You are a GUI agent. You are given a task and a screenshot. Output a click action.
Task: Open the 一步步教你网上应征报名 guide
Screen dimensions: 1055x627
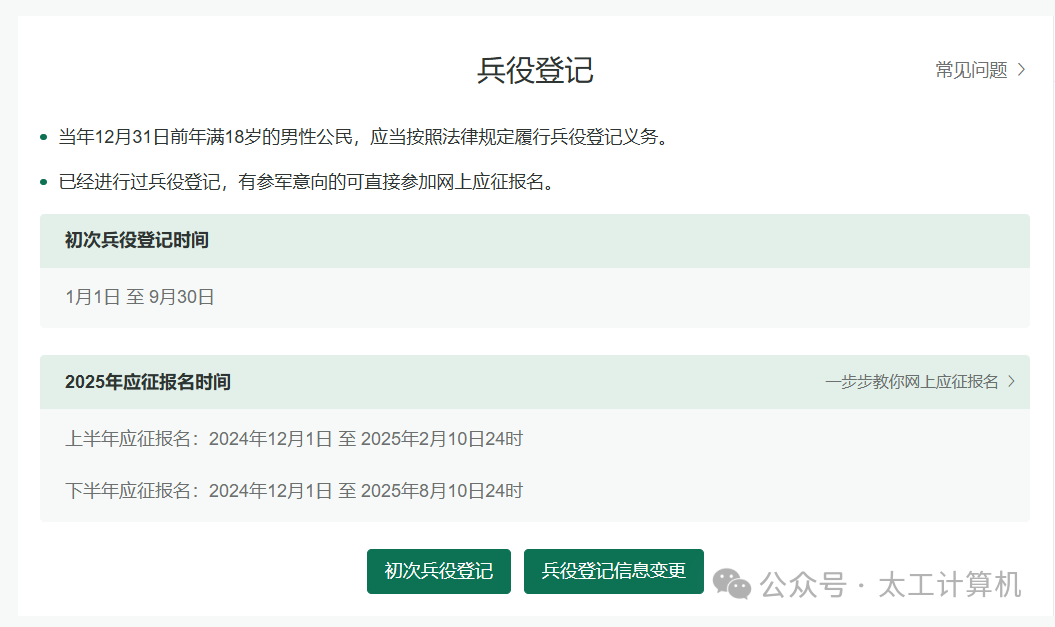(912, 382)
